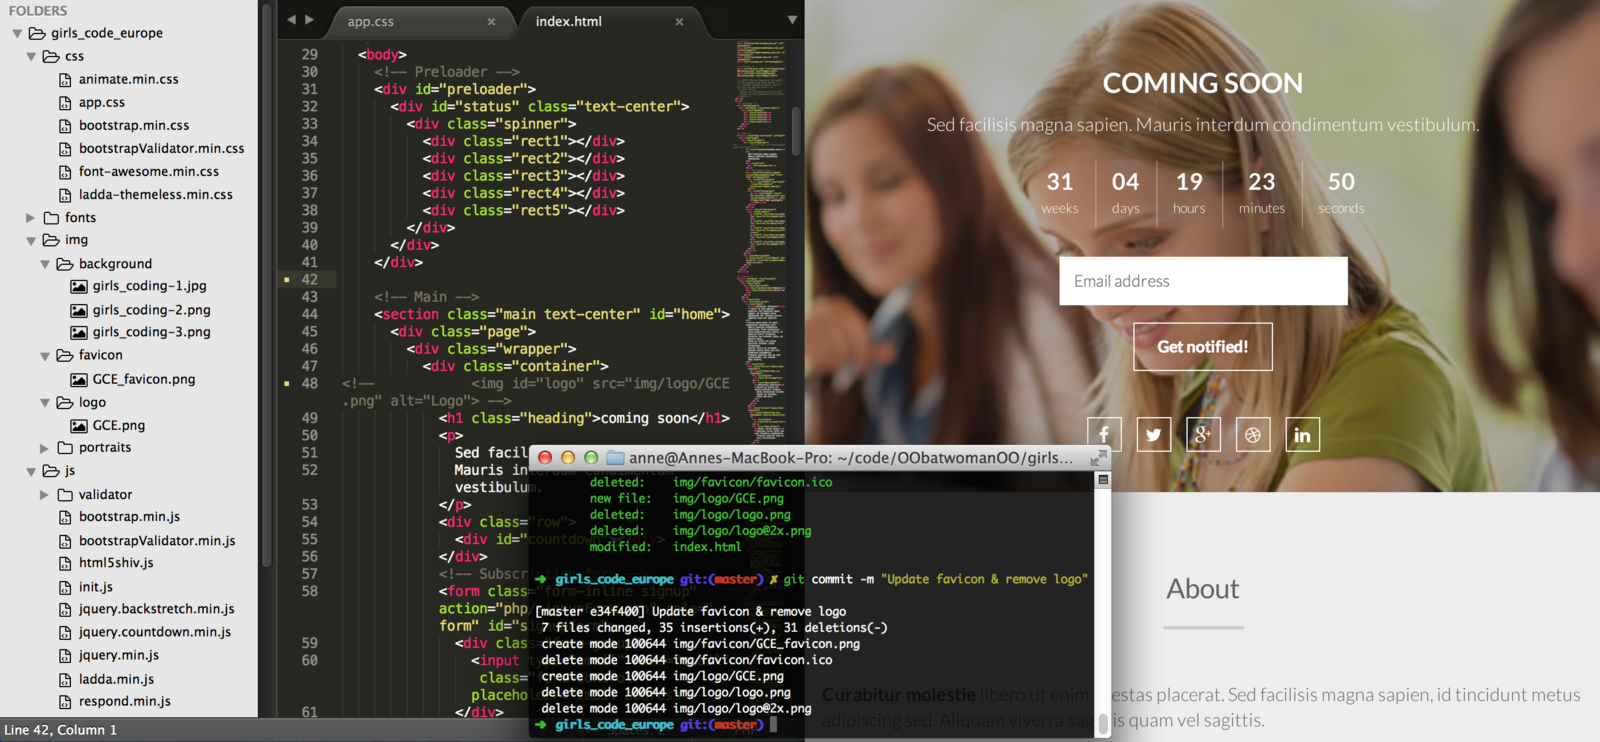Click the Get notified! button
The width and height of the screenshot is (1600, 742).
(x=1203, y=347)
